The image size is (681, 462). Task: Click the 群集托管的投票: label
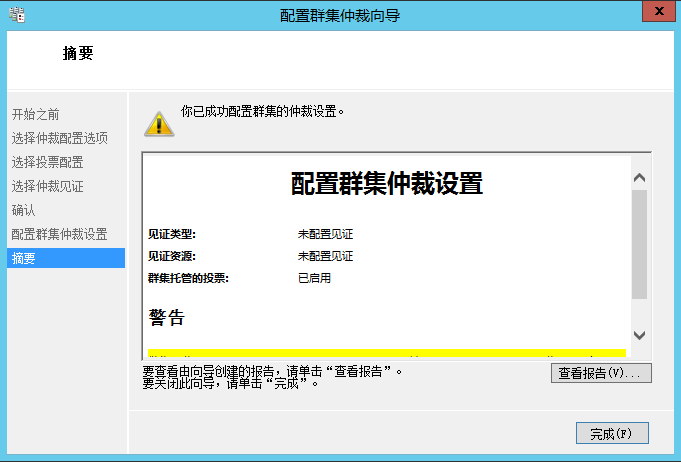click(188, 278)
